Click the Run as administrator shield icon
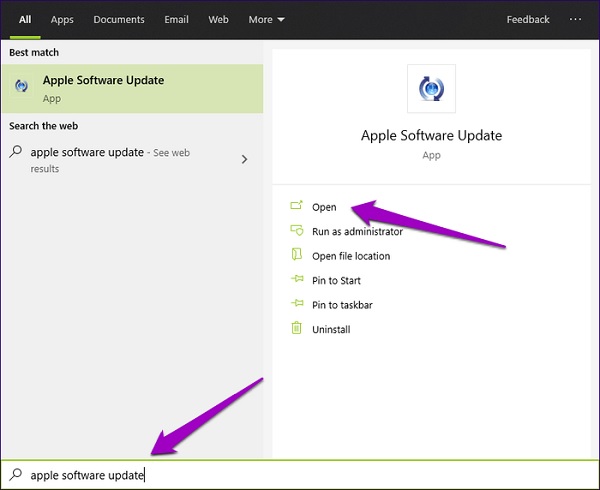The height and width of the screenshot is (490, 600). tap(296, 231)
